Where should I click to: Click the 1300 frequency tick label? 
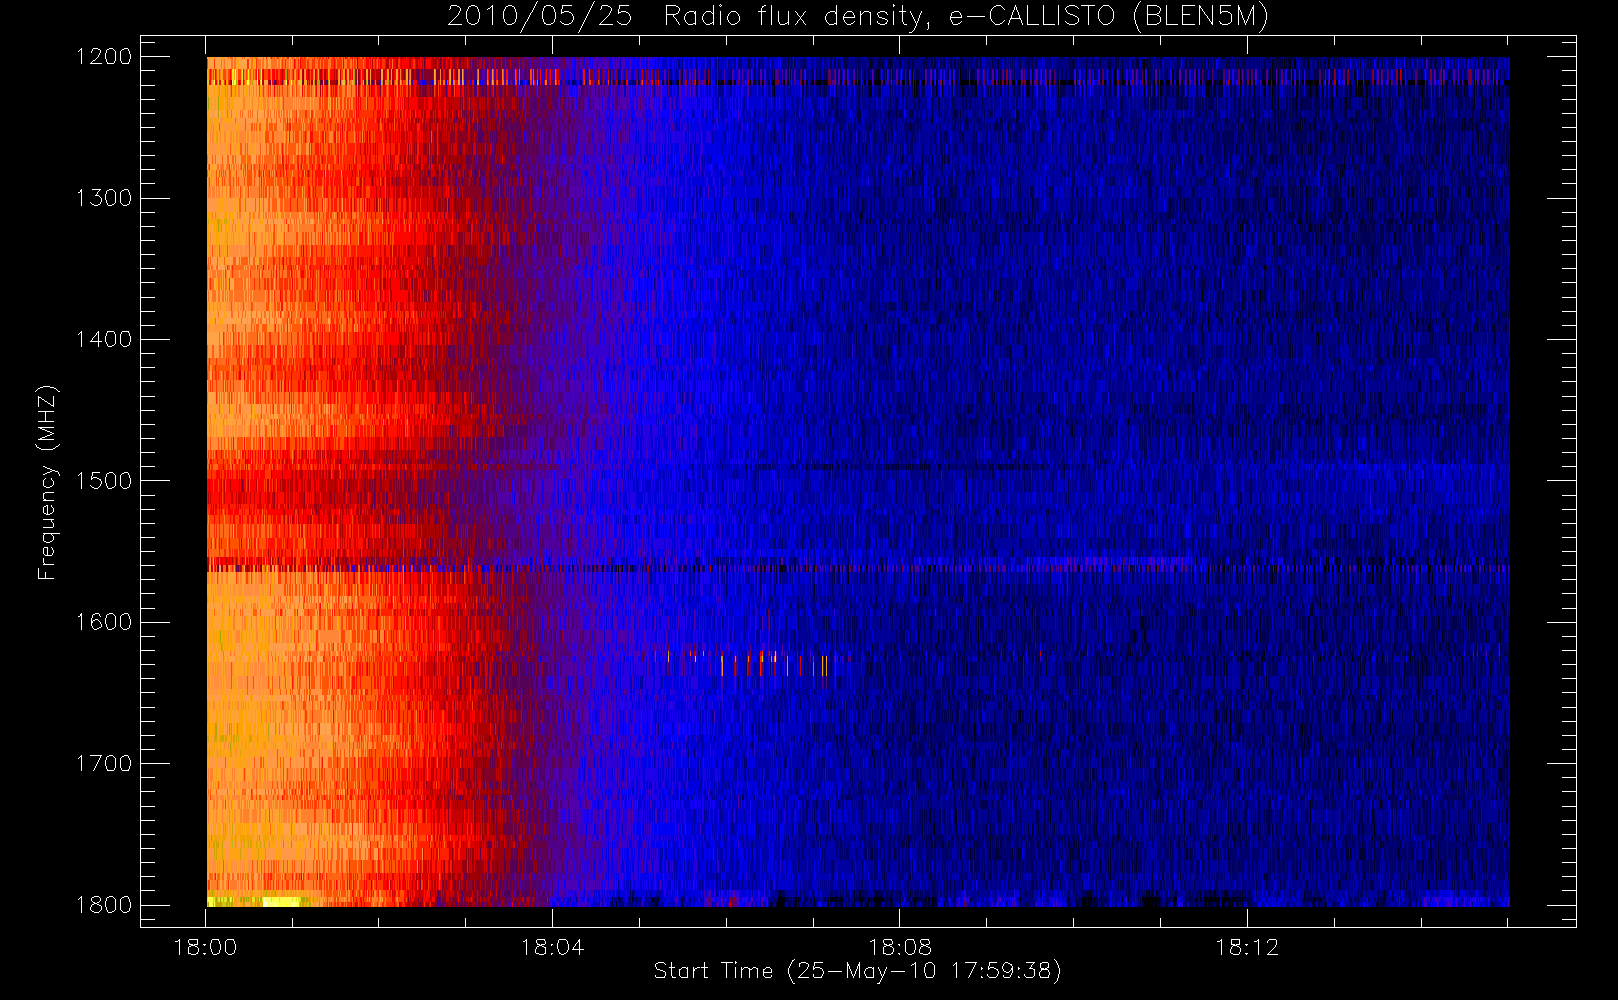tap(105, 198)
